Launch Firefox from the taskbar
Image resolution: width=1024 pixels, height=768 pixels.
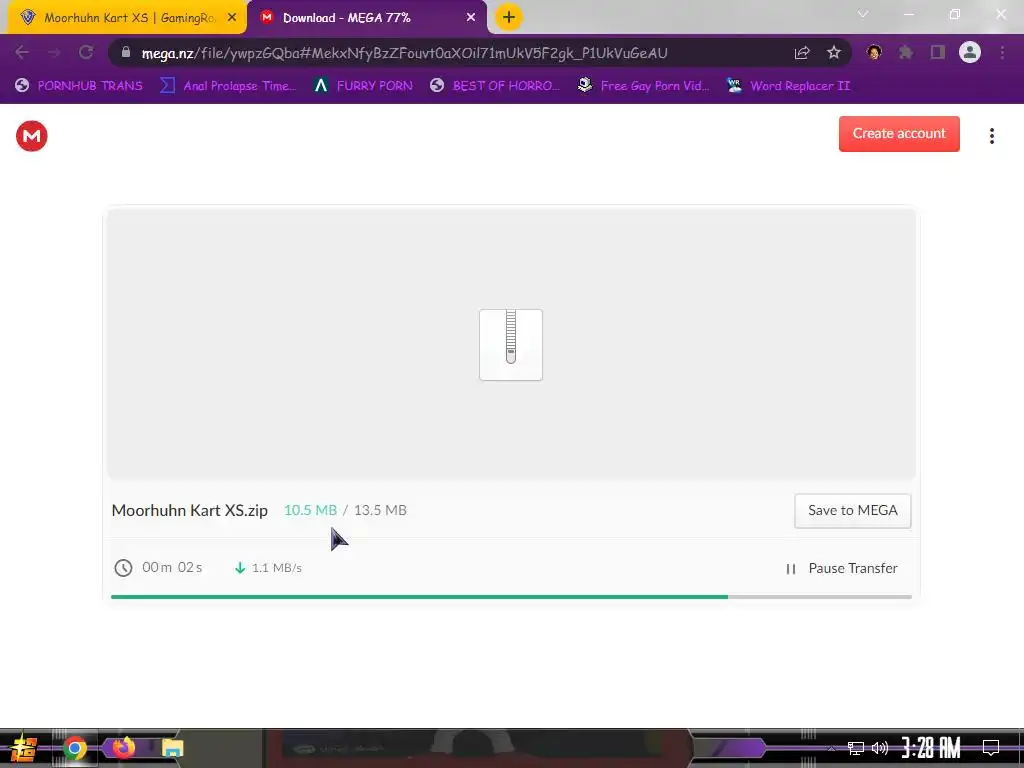click(x=123, y=747)
